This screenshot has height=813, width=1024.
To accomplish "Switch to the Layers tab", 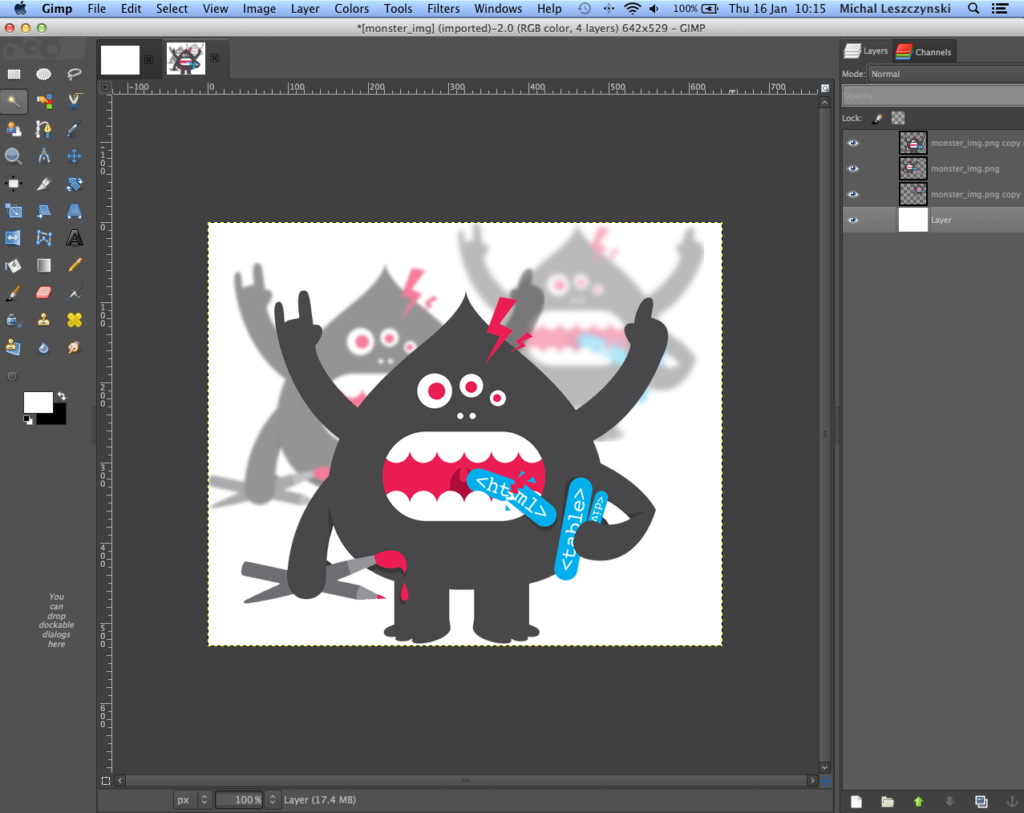I will (867, 51).
